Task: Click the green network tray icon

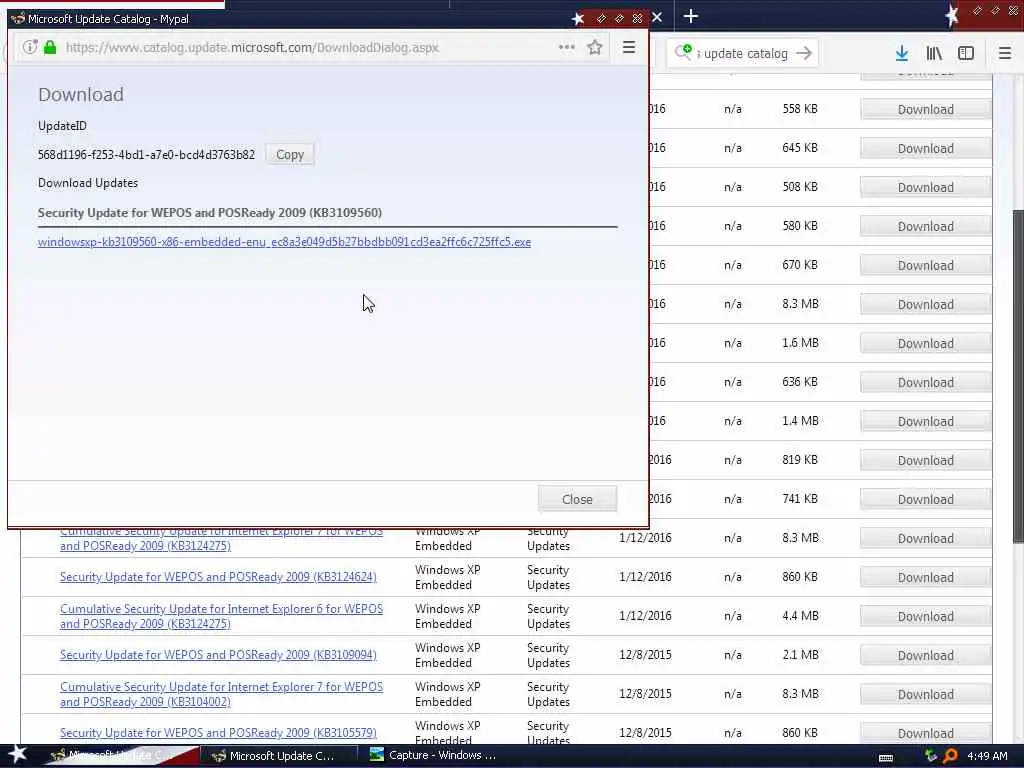Action: 931,756
